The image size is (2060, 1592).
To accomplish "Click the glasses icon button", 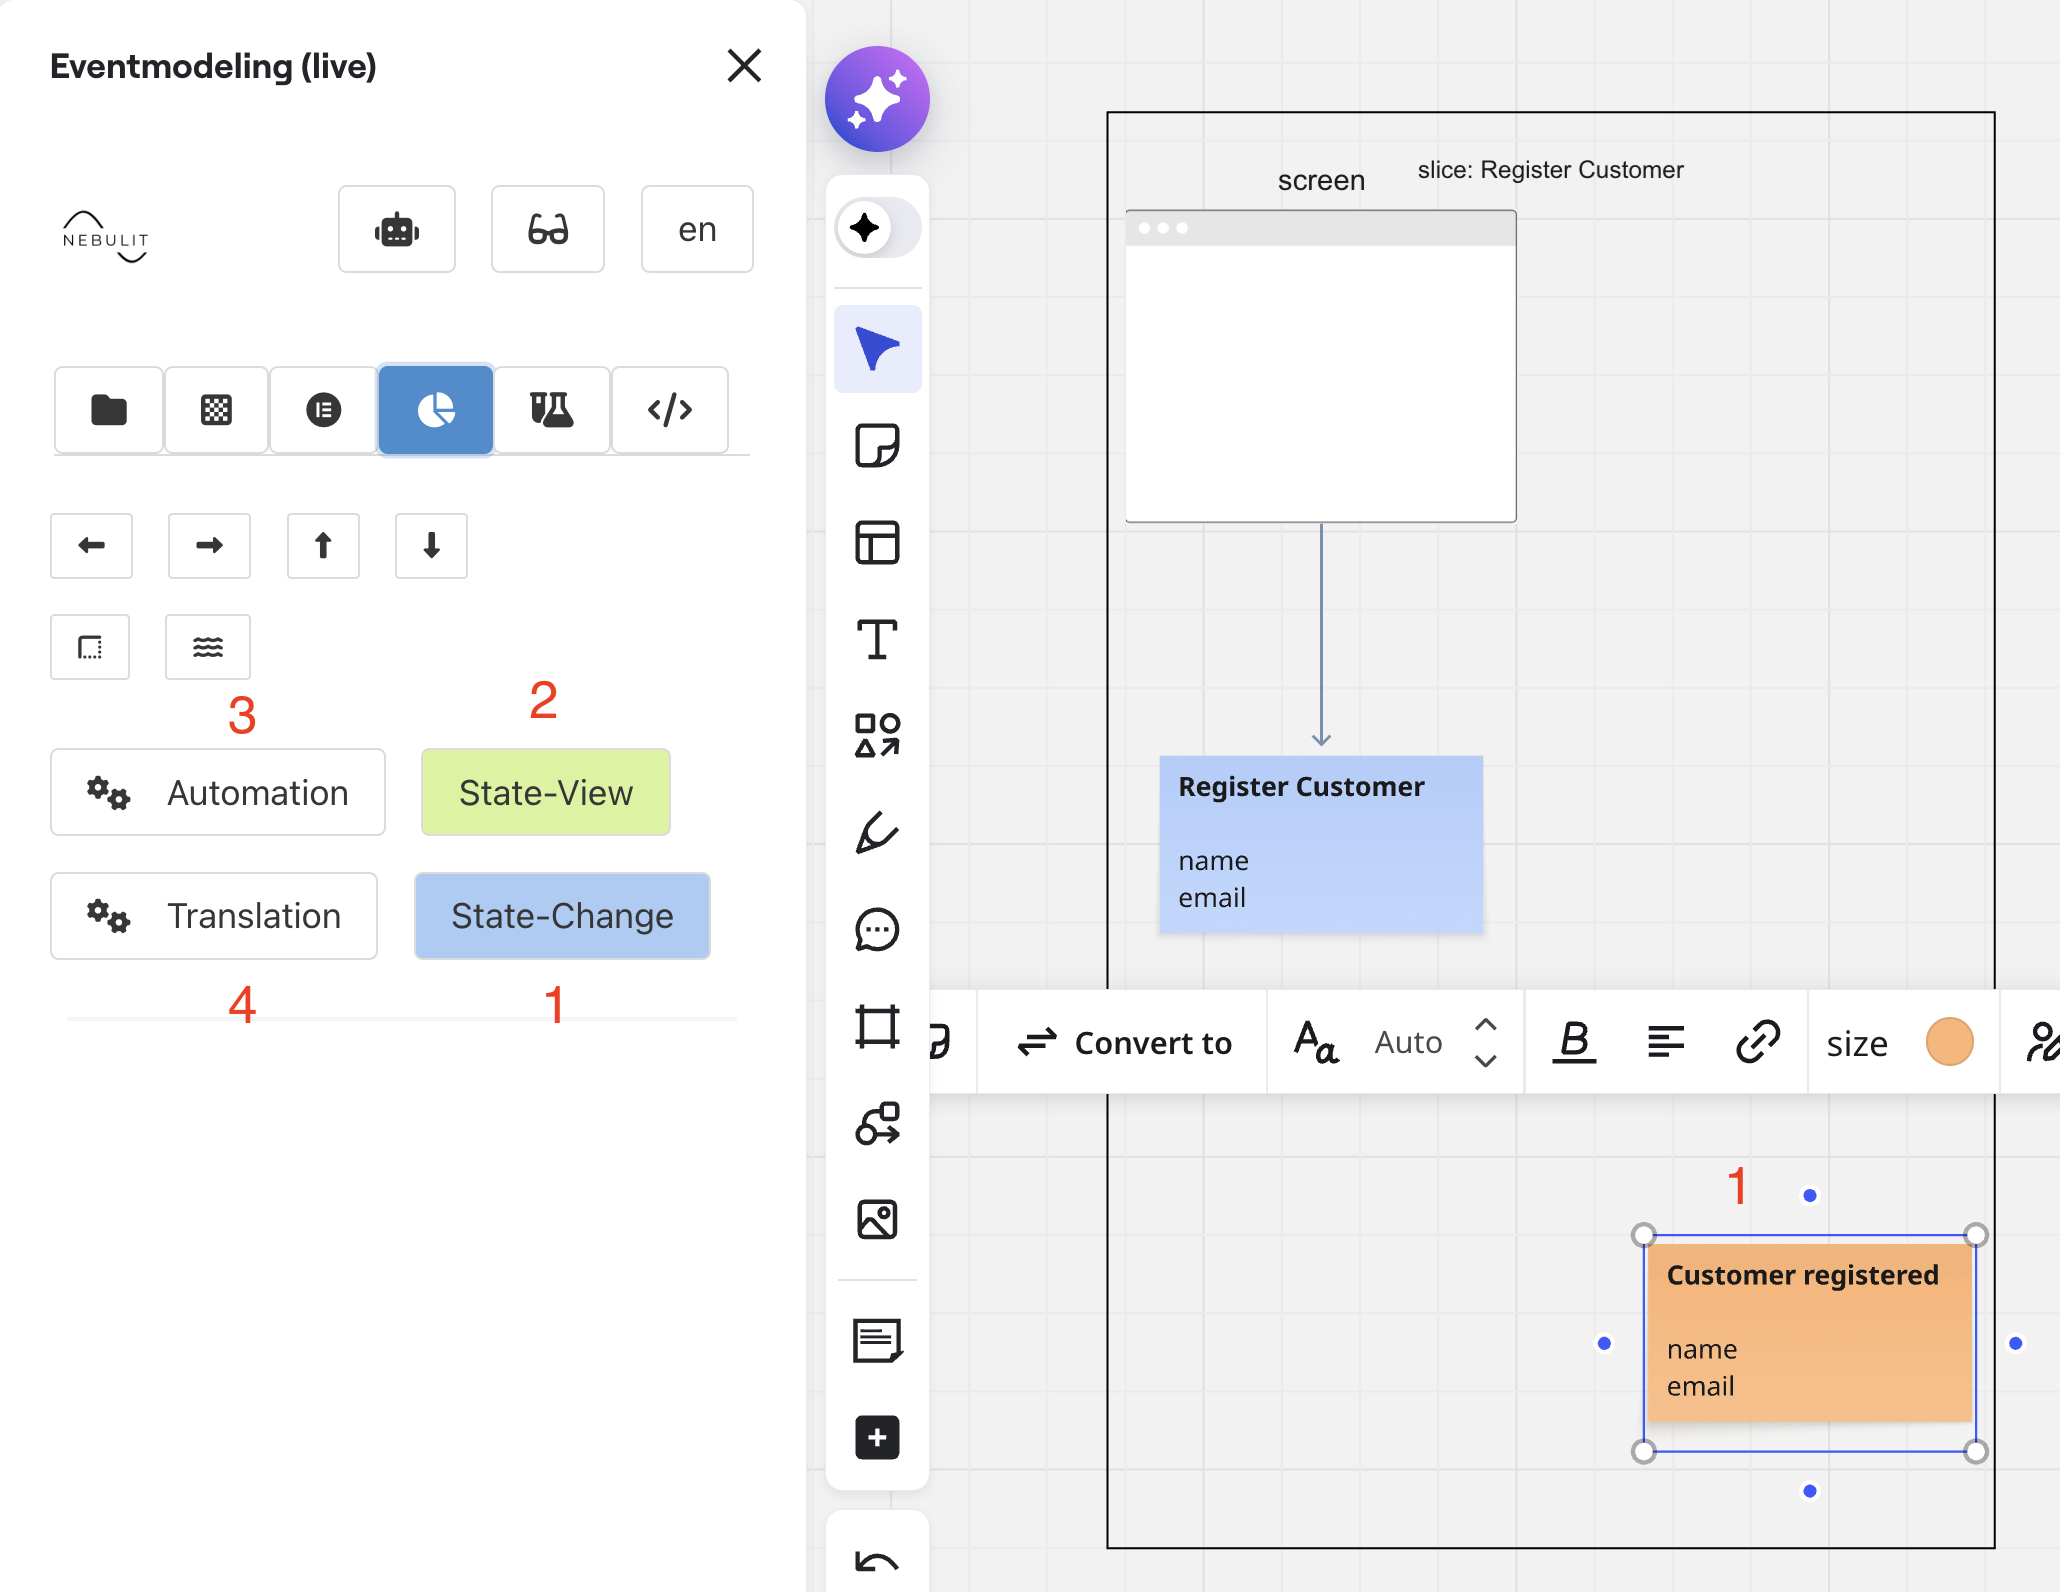I will click(x=548, y=229).
